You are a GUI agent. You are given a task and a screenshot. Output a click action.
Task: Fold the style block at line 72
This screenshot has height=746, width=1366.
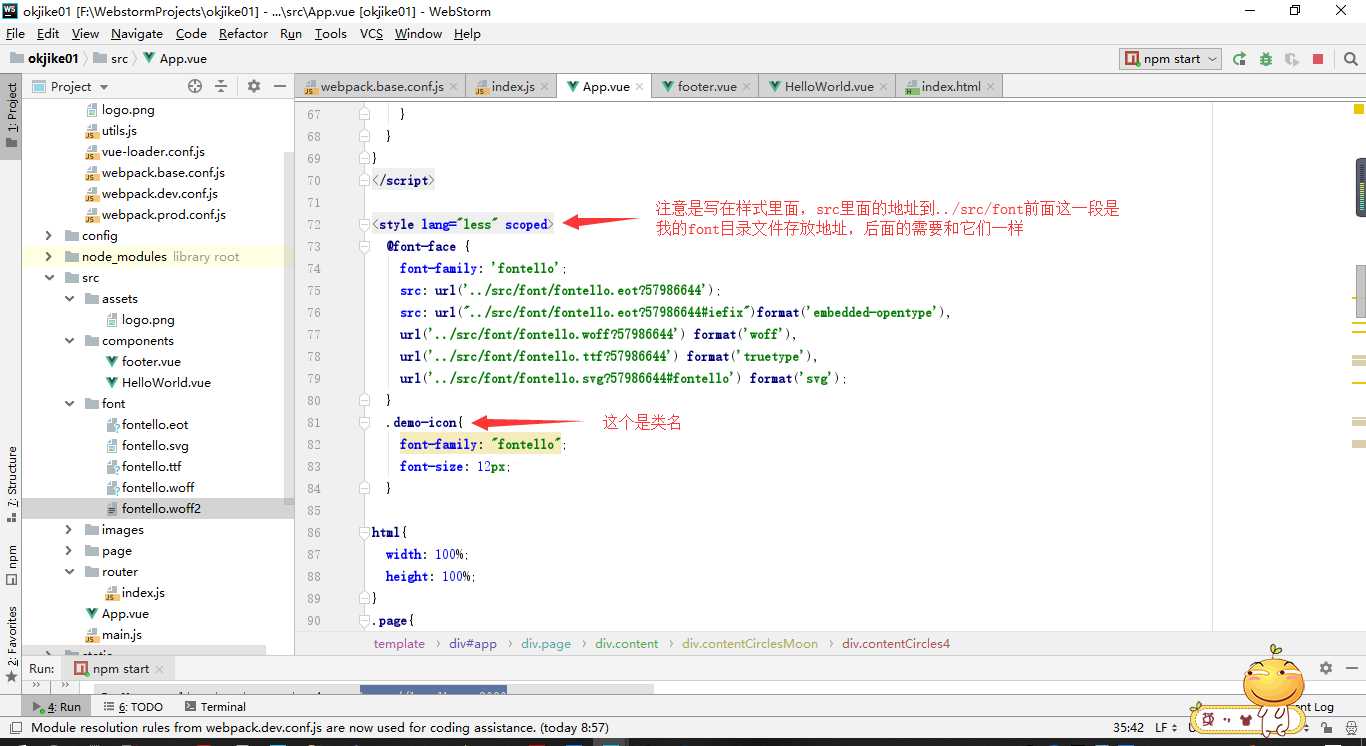(366, 225)
